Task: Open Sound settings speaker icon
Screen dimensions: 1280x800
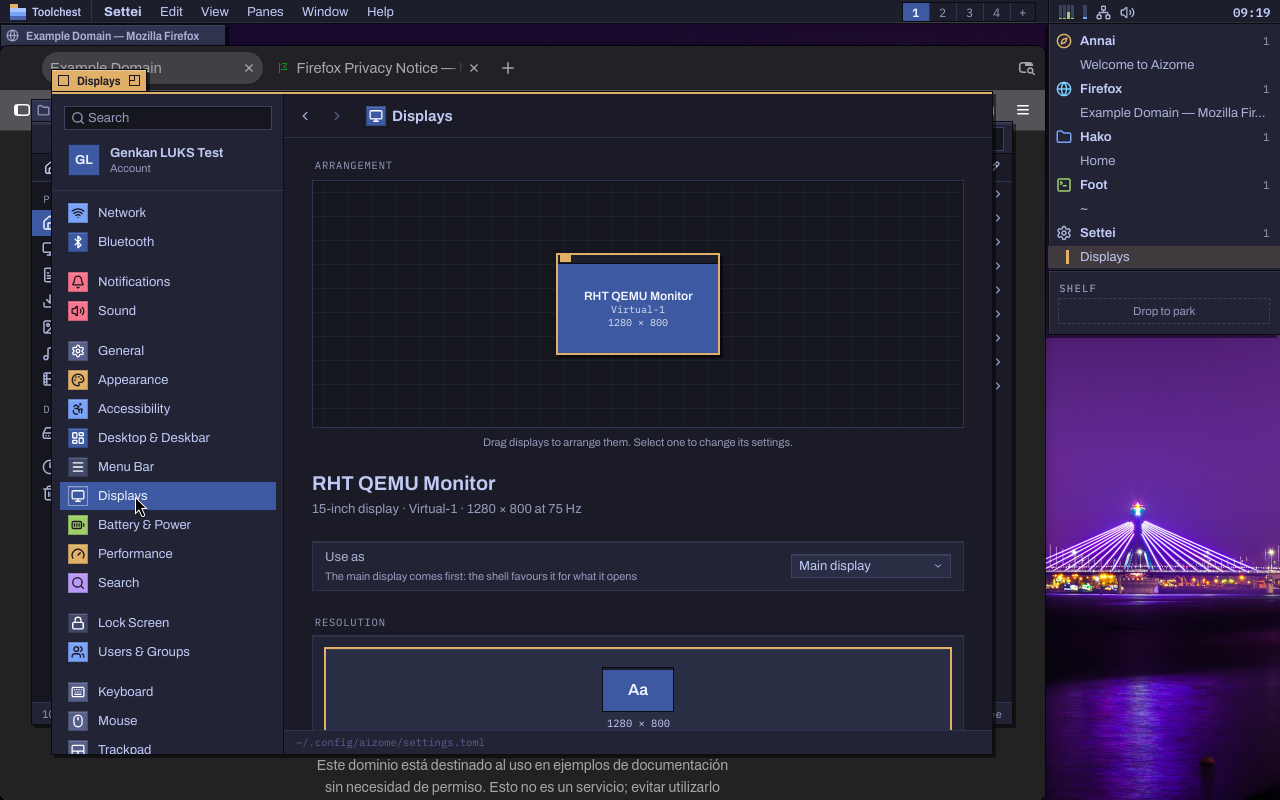Action: point(78,311)
